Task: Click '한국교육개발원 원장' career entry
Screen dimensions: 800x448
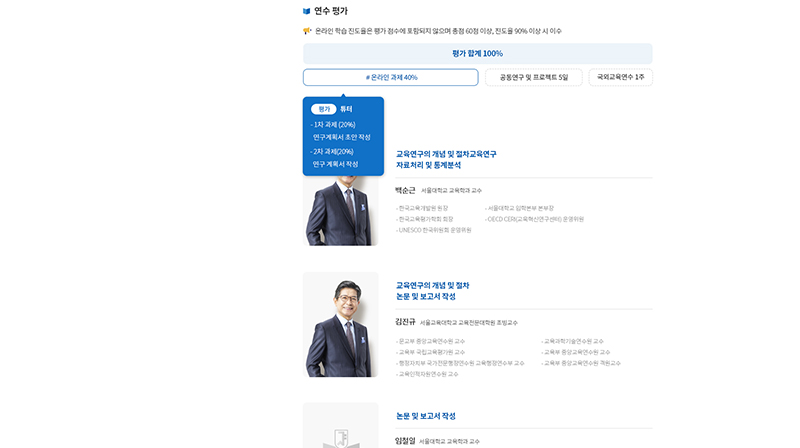Action: click(x=422, y=208)
